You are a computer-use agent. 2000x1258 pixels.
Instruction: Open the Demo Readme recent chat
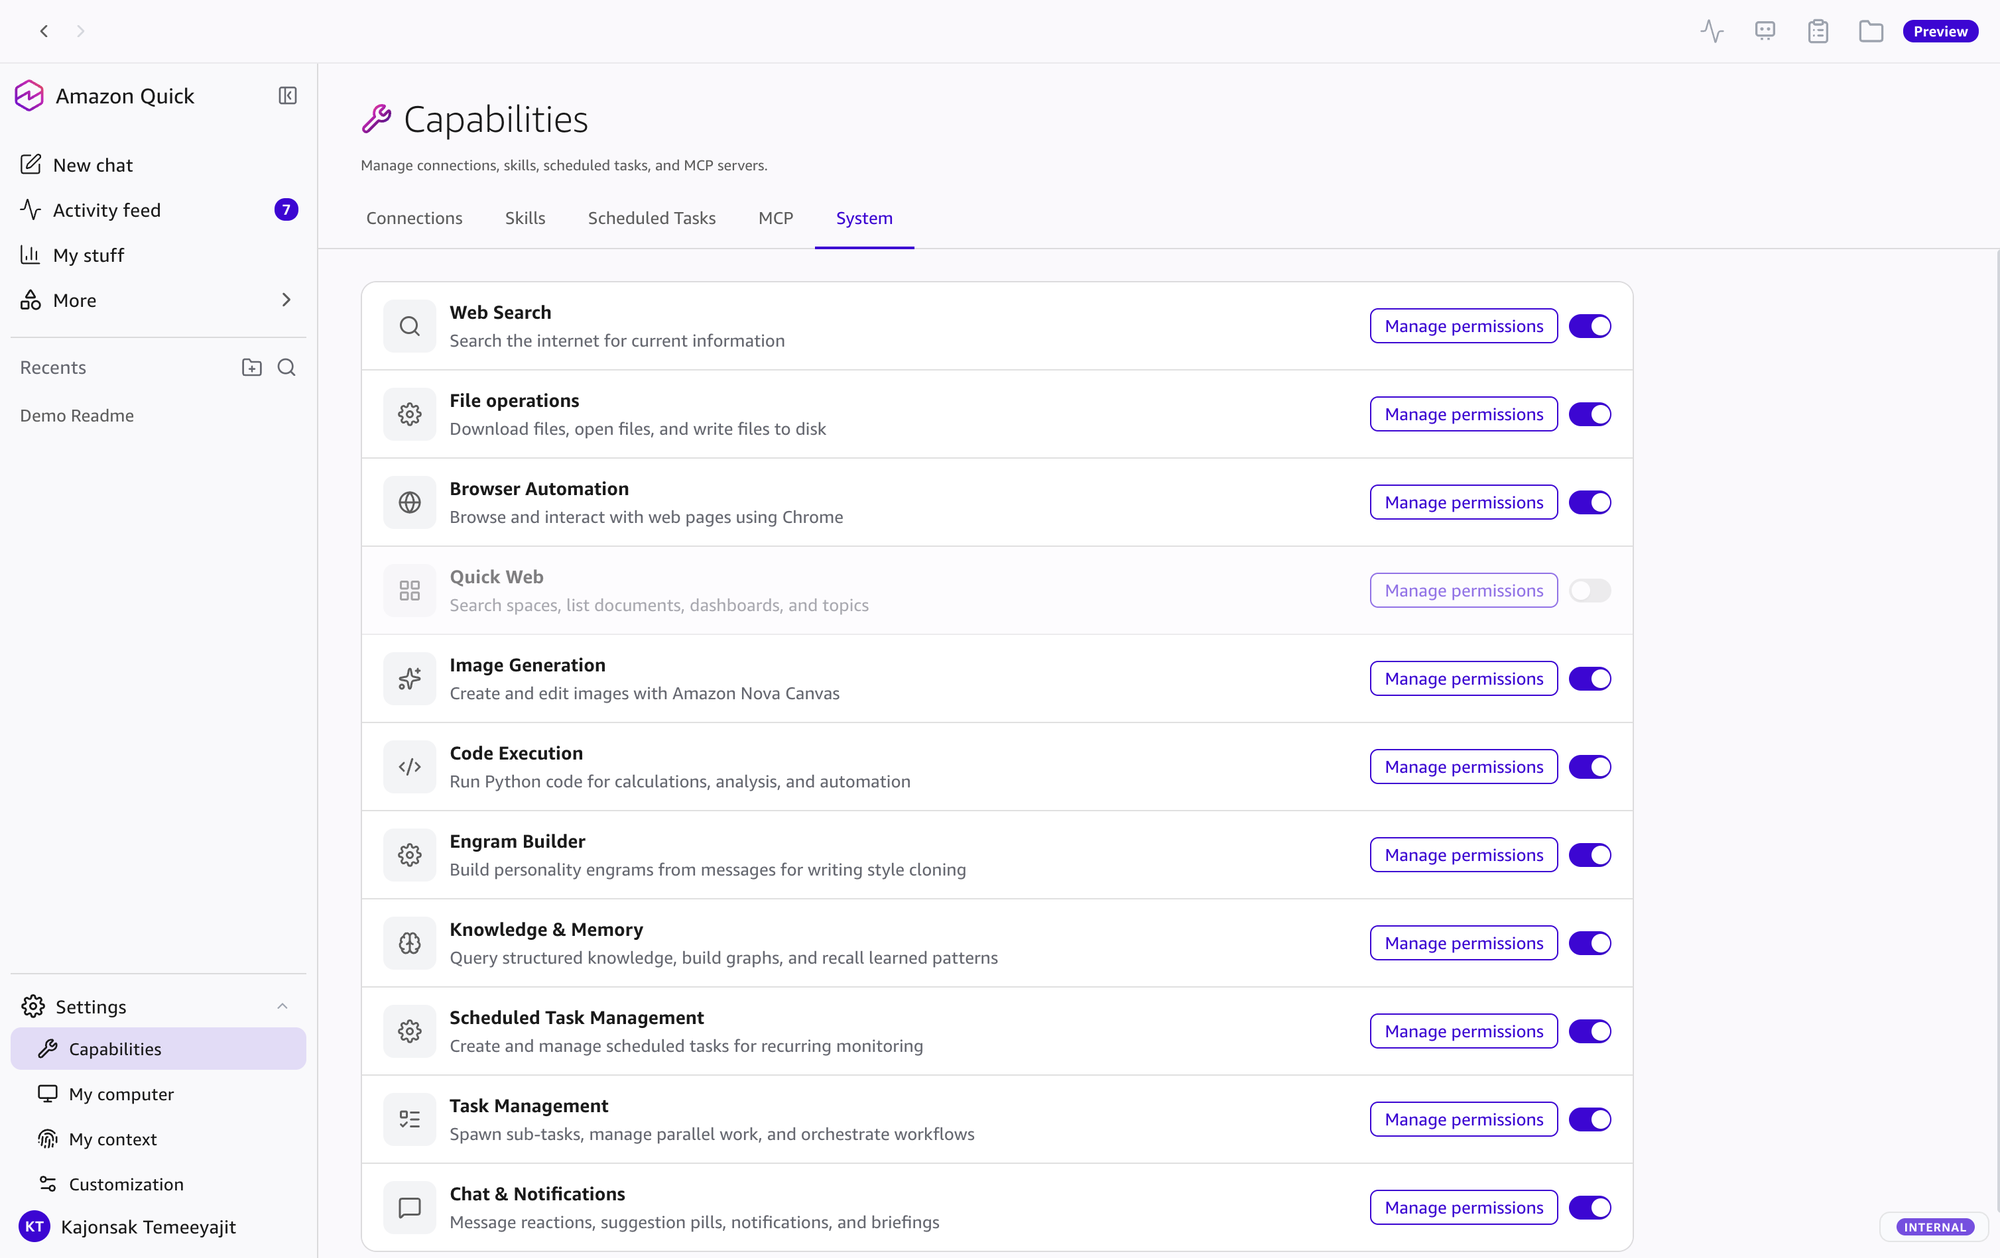tap(77, 415)
